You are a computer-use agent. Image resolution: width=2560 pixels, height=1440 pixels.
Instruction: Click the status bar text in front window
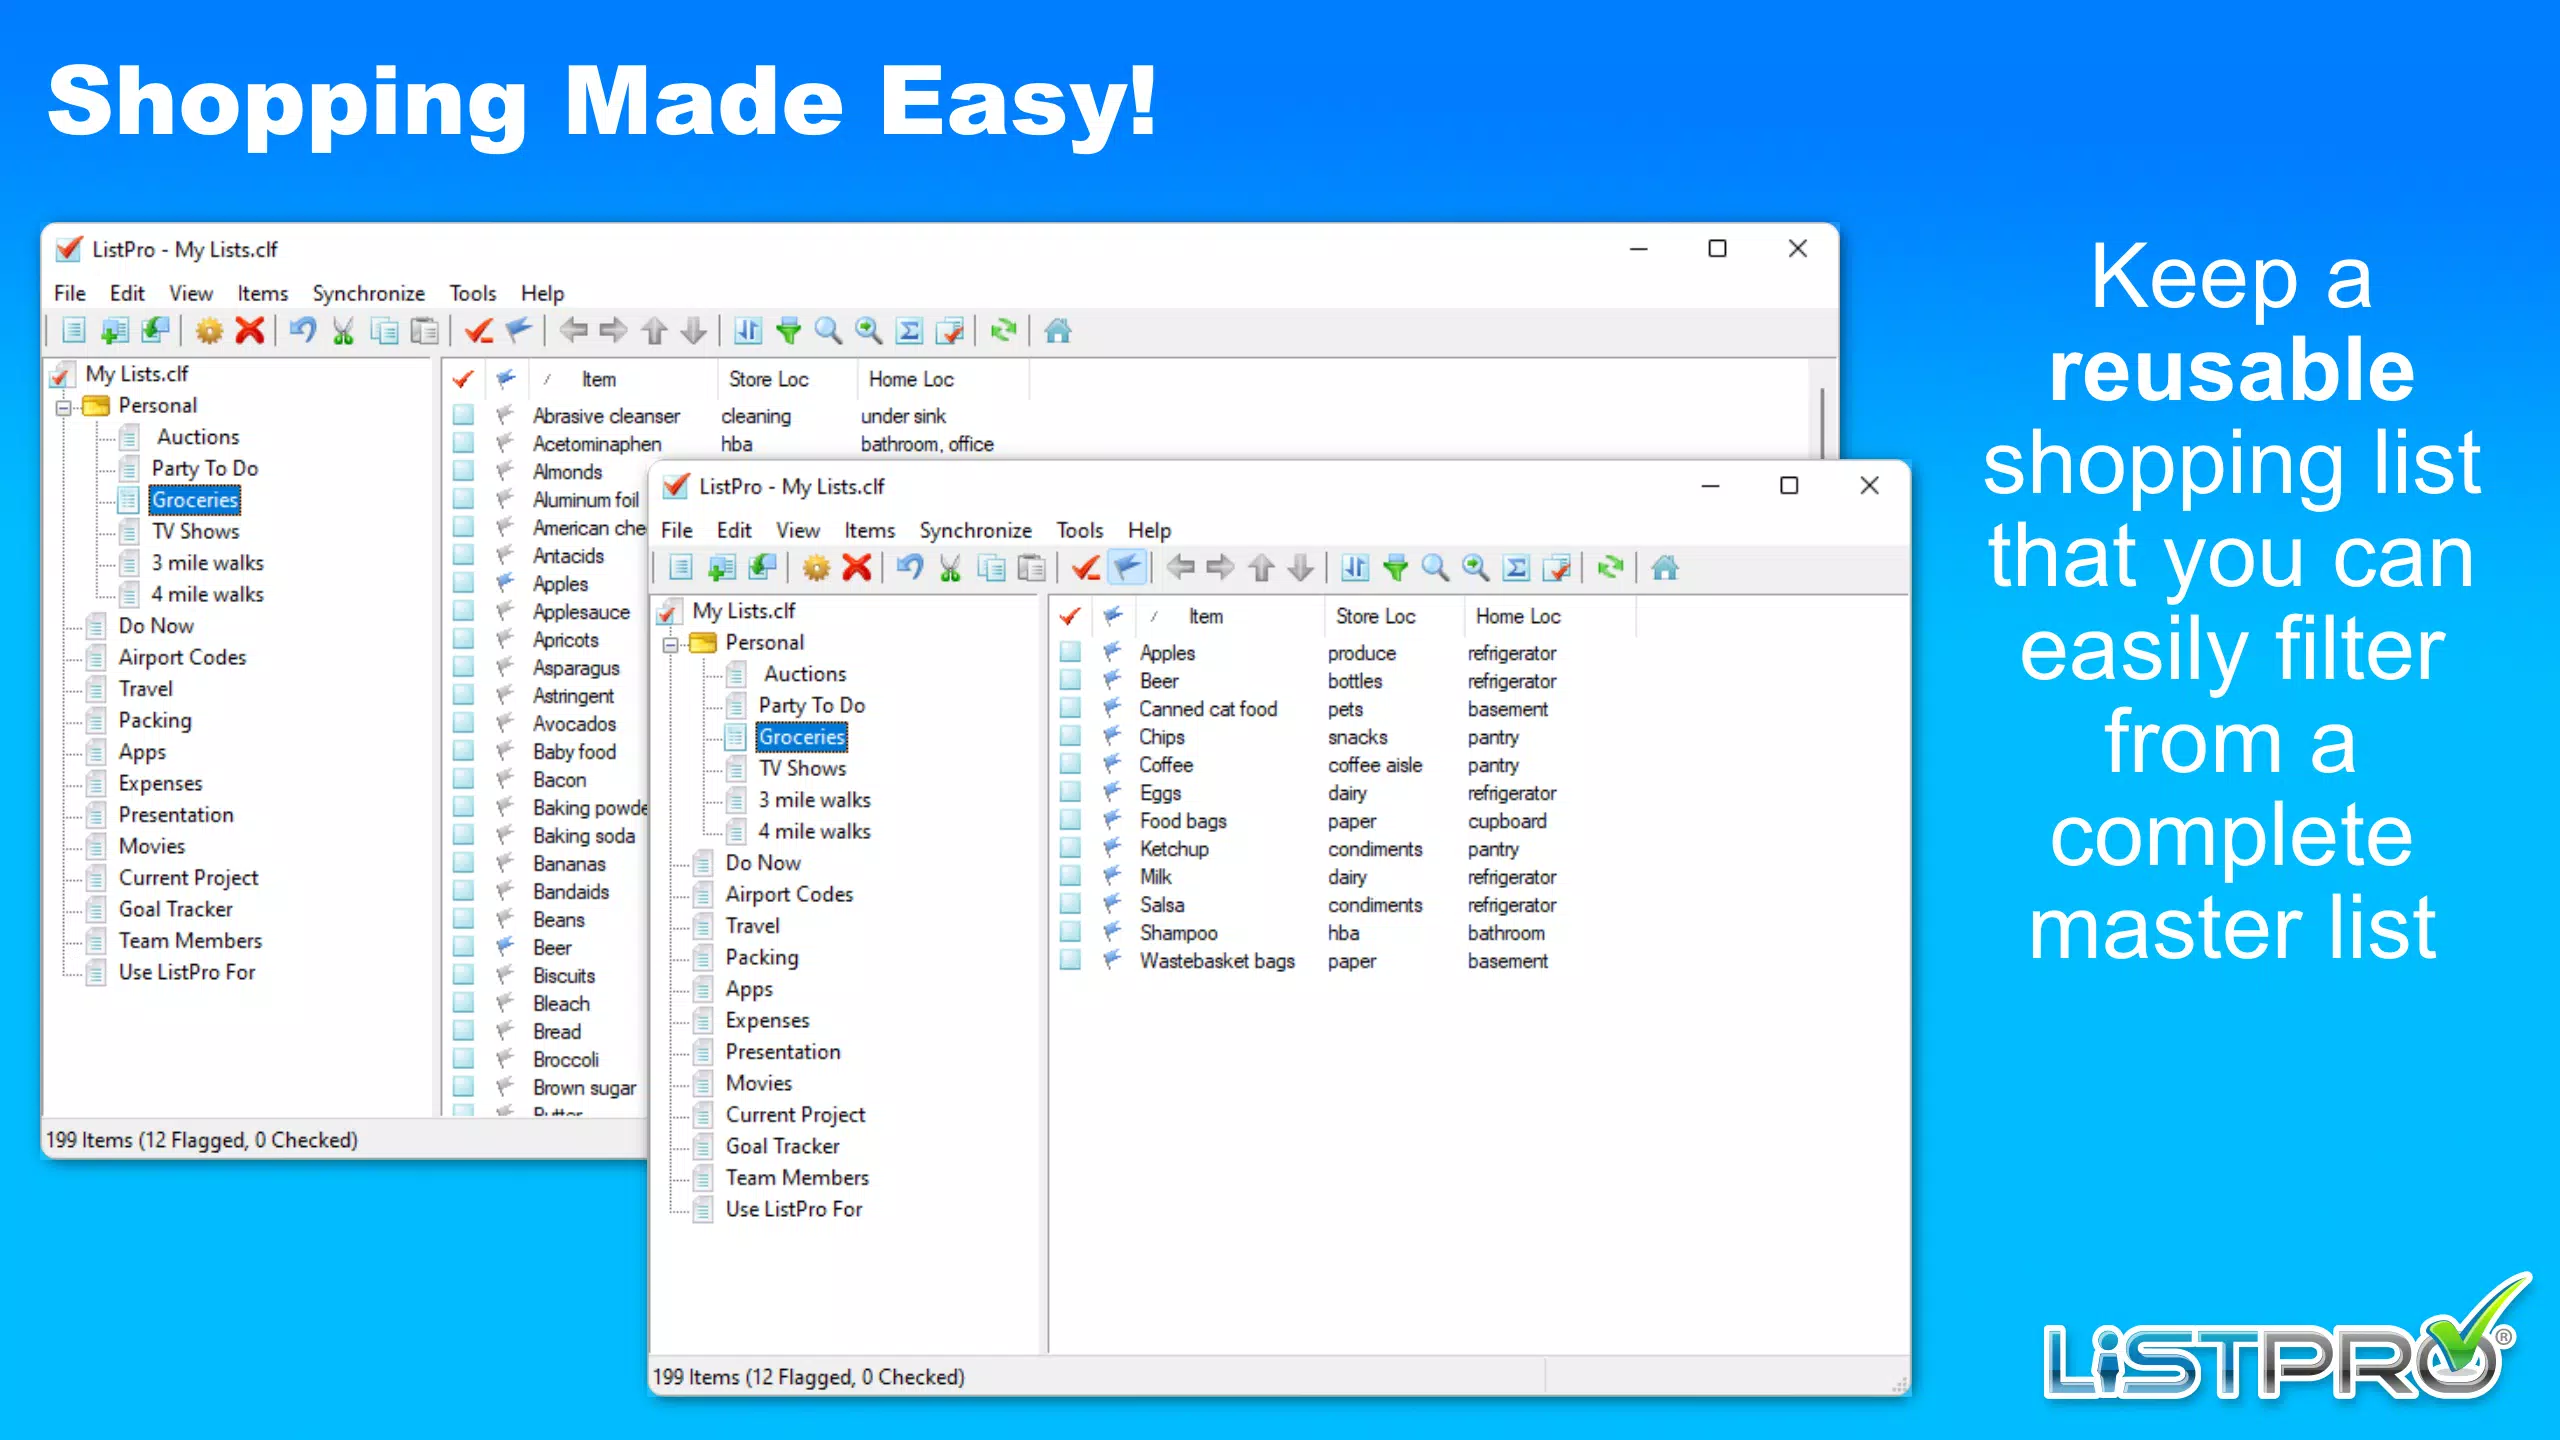[808, 1377]
